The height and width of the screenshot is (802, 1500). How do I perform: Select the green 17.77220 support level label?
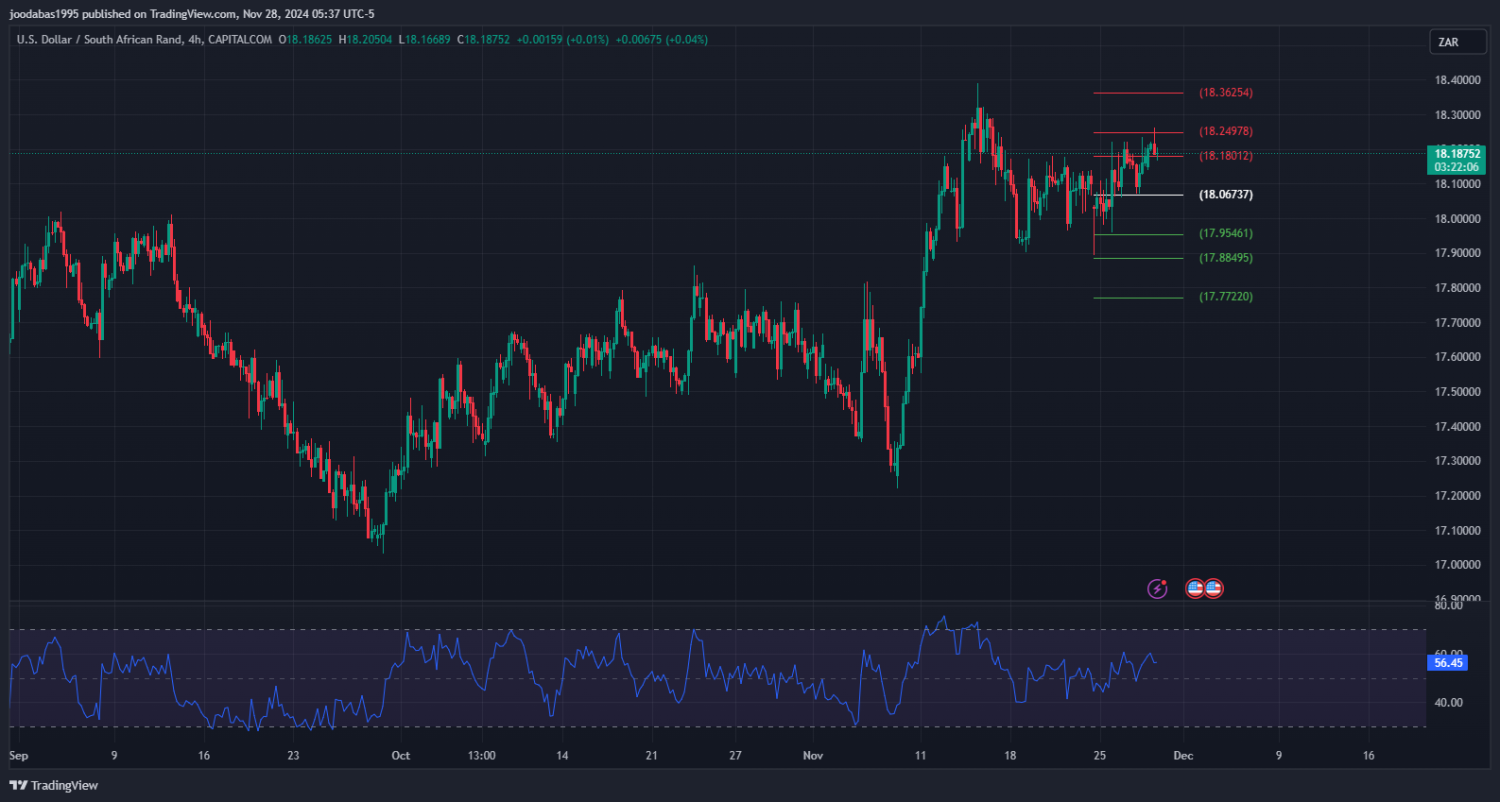pos(1225,297)
